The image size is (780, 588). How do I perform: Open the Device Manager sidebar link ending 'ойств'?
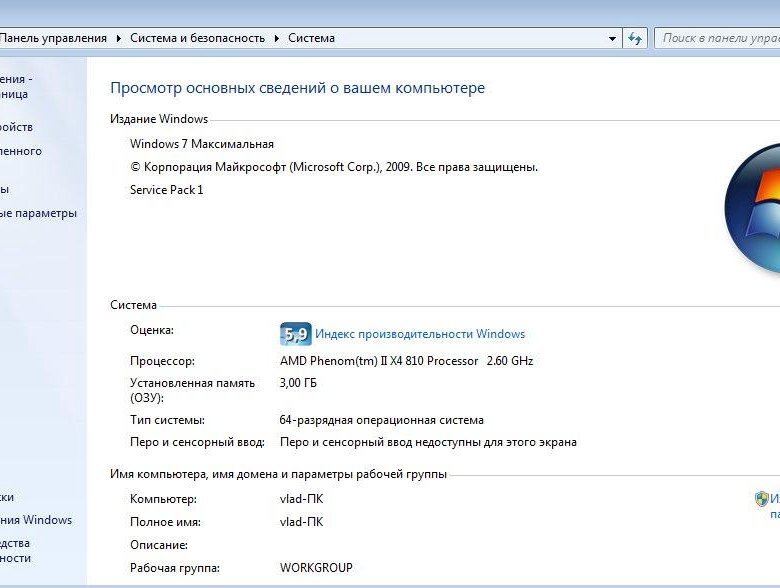click(x=16, y=127)
